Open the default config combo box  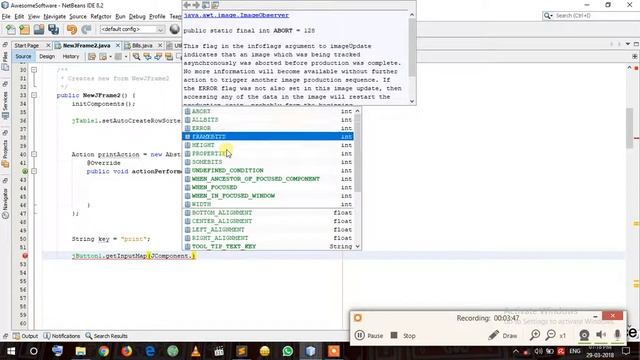coord(132,29)
